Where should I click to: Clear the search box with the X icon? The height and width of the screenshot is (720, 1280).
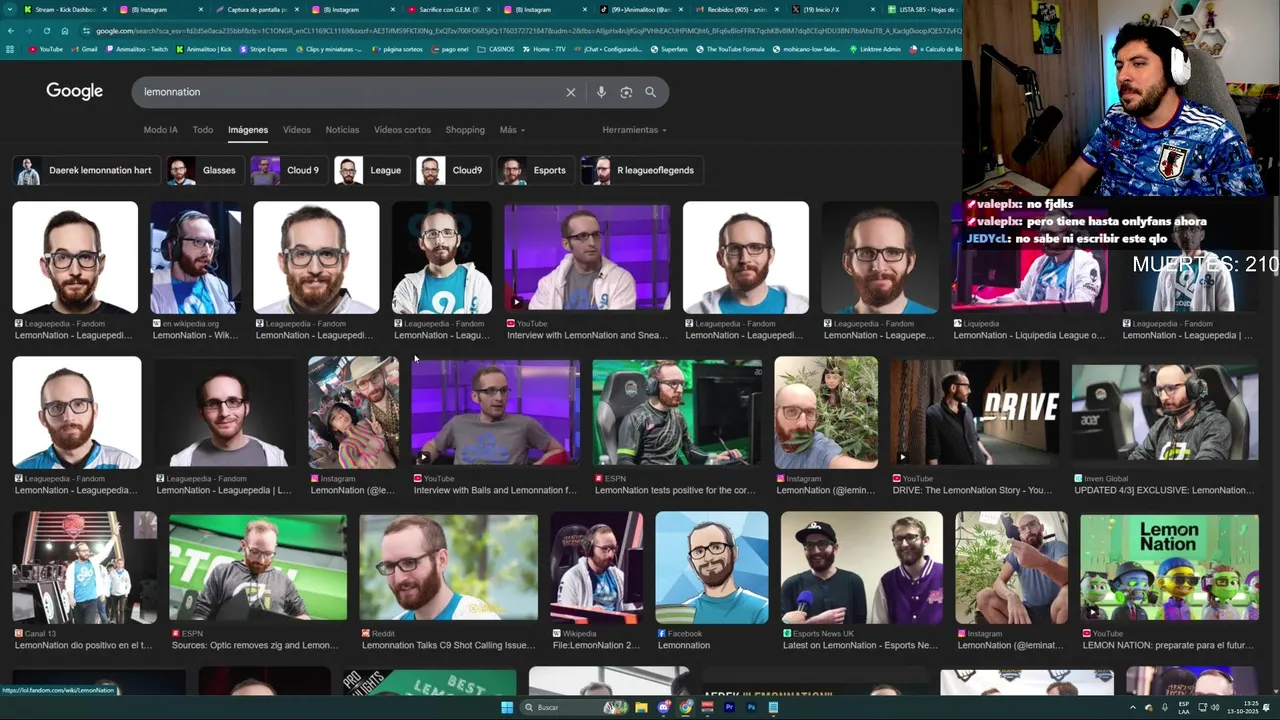coord(571,92)
